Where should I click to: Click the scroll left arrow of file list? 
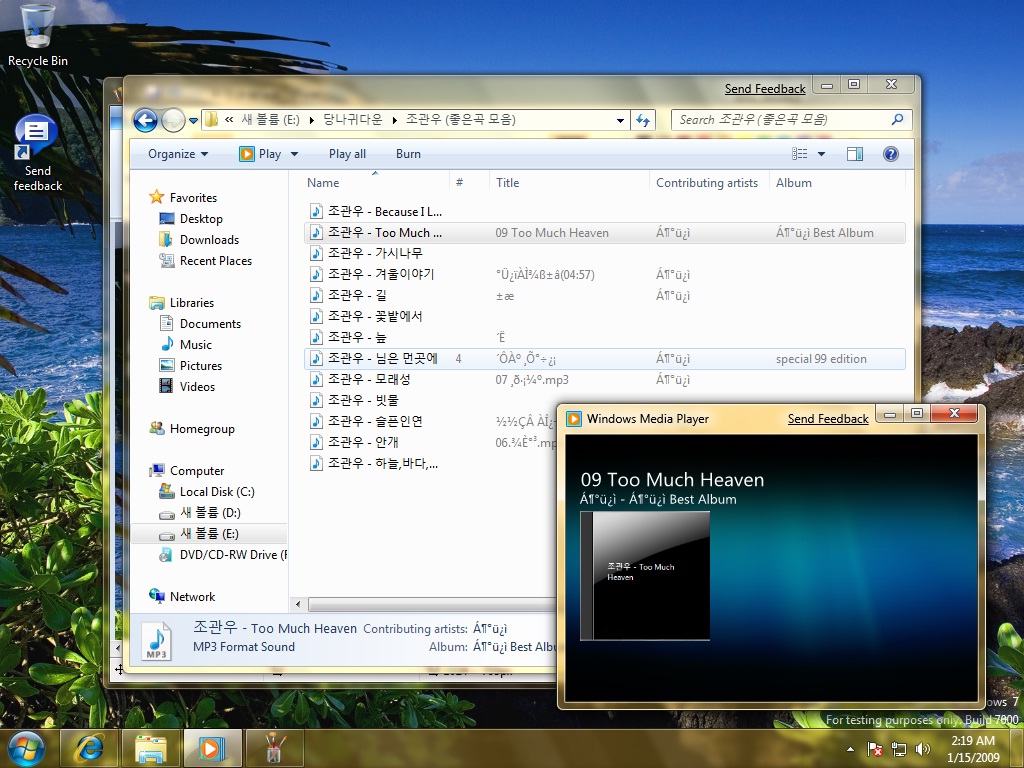298,605
